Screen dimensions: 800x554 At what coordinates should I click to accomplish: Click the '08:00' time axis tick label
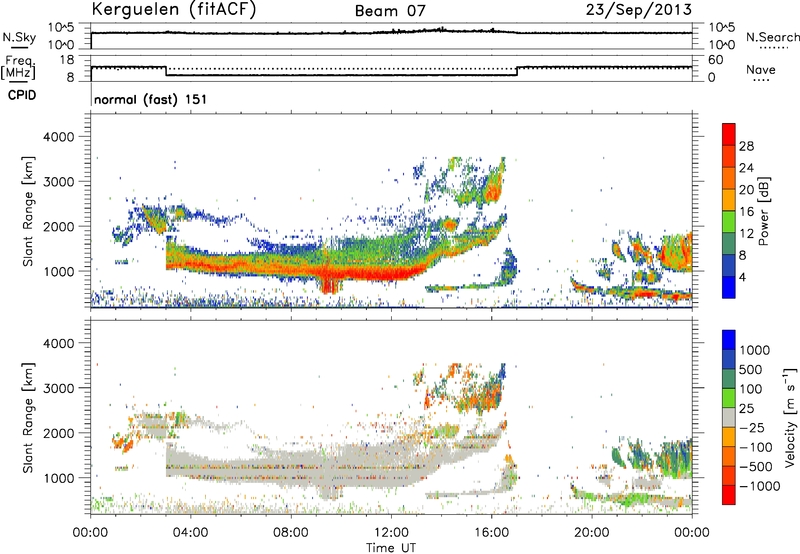tap(291, 533)
